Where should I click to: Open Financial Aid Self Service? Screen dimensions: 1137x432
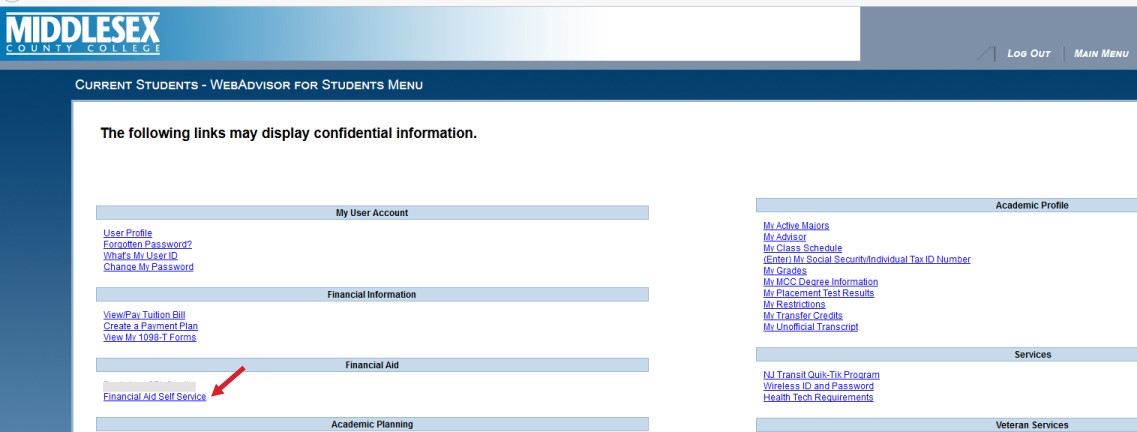tap(154, 397)
